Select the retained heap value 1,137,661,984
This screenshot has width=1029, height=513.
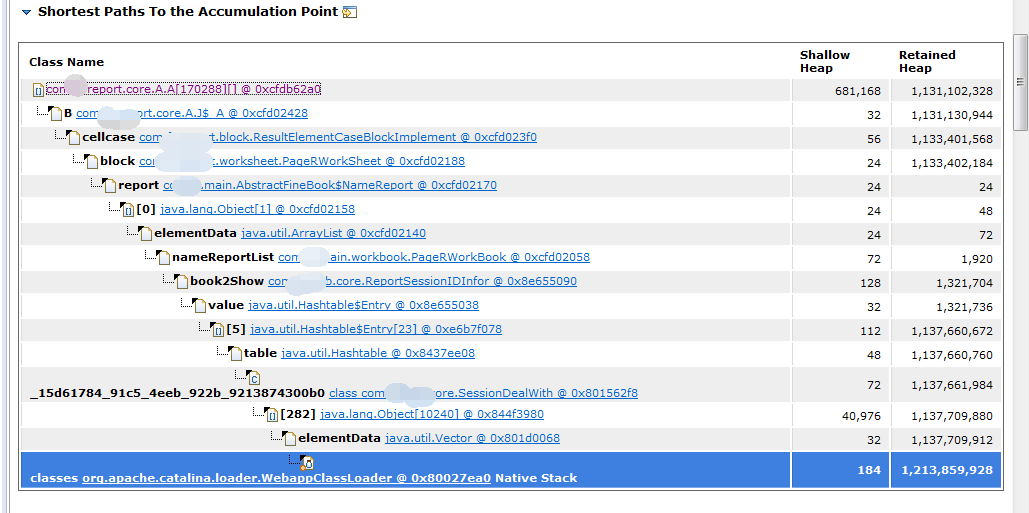click(x=952, y=385)
